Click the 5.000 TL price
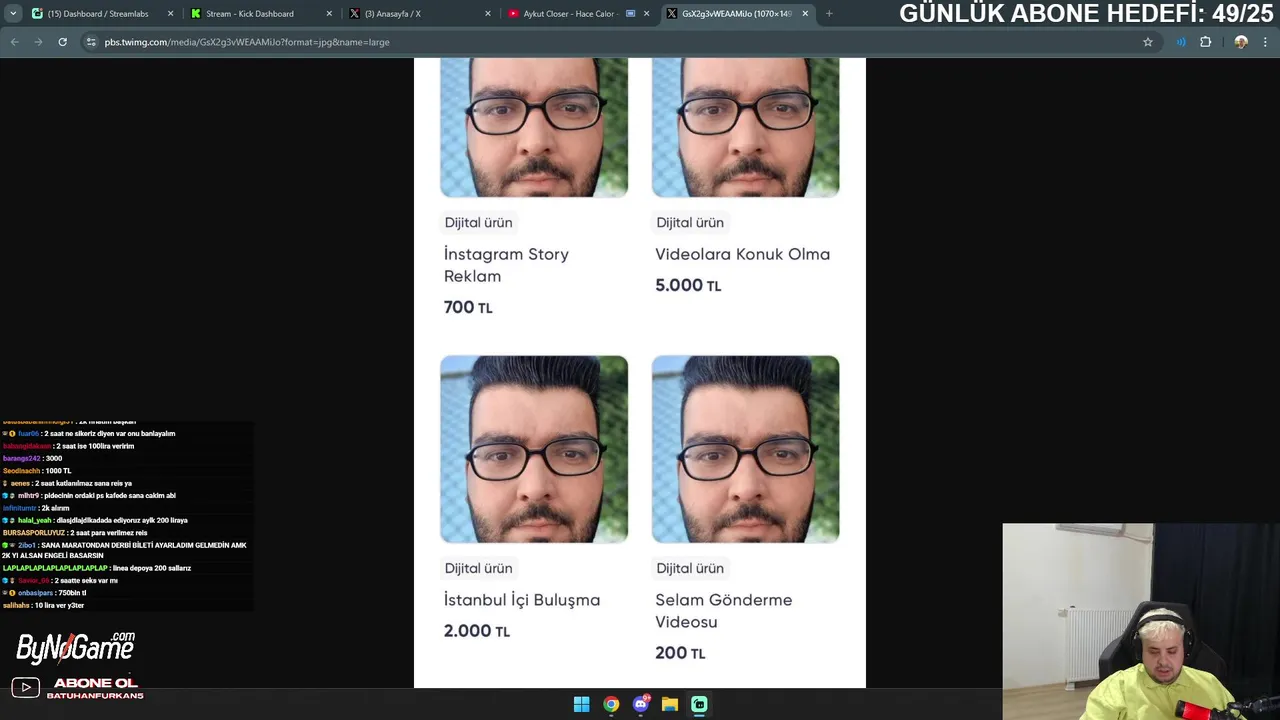The width and height of the screenshot is (1280, 720). 688,285
